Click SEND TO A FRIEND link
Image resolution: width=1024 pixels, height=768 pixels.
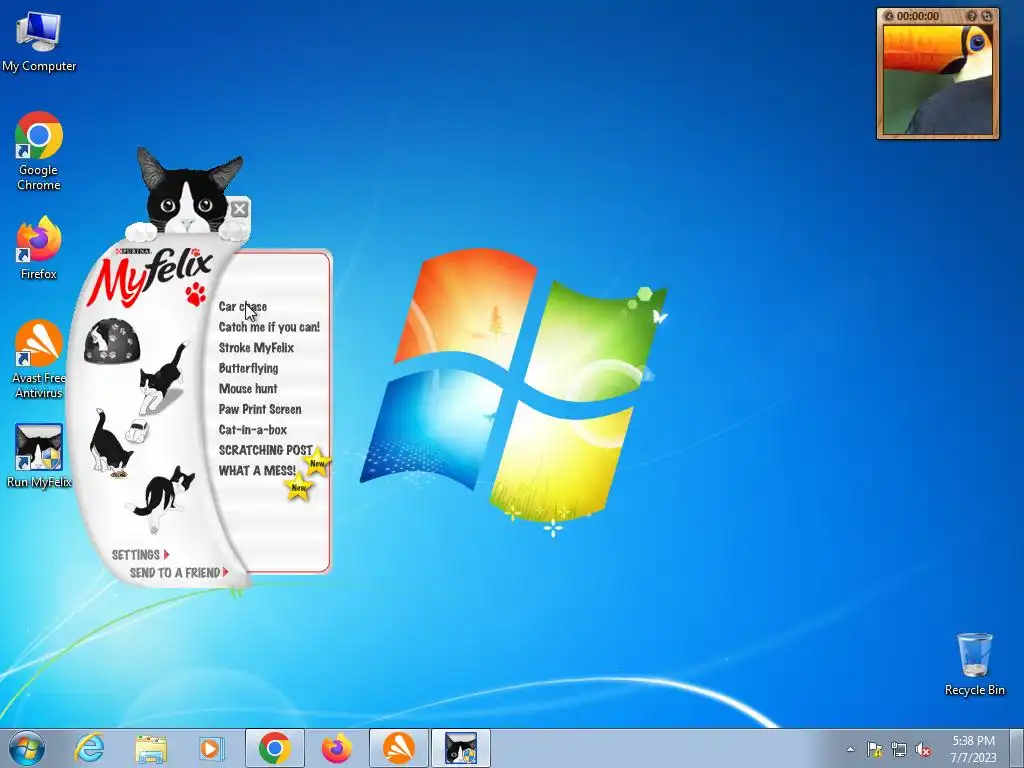click(174, 573)
